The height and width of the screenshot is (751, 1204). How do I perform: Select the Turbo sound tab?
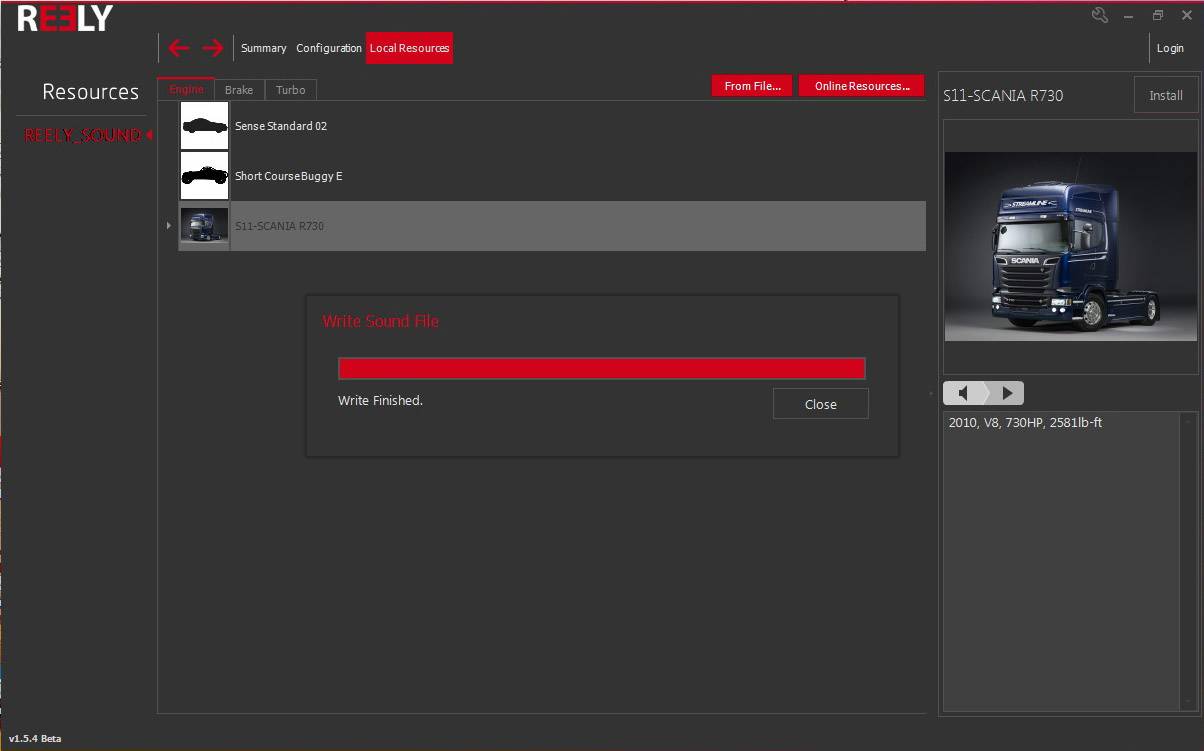click(290, 89)
